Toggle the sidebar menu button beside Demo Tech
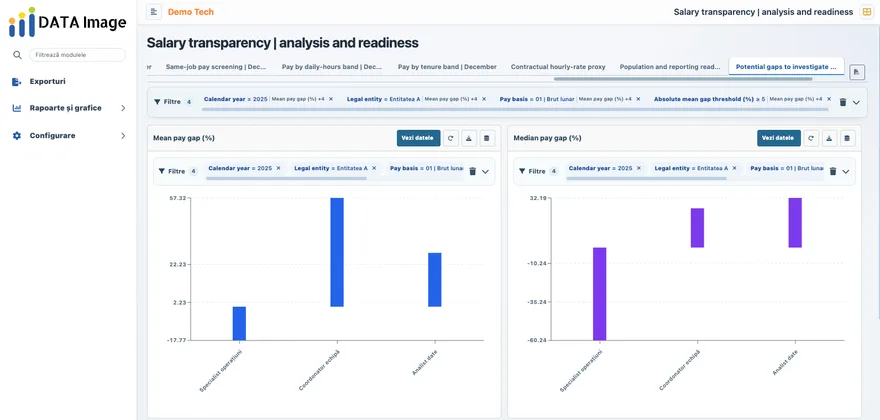 154,12
